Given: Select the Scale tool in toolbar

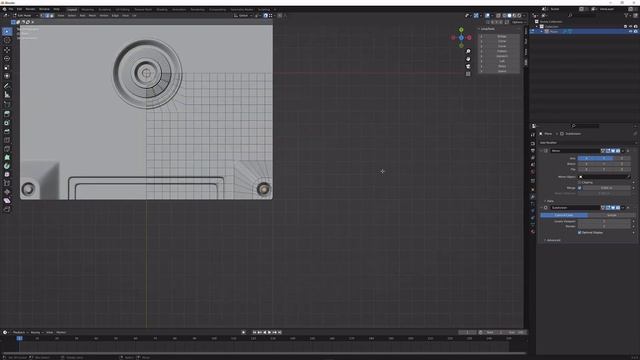Looking at the screenshot, I should (x=7, y=67).
